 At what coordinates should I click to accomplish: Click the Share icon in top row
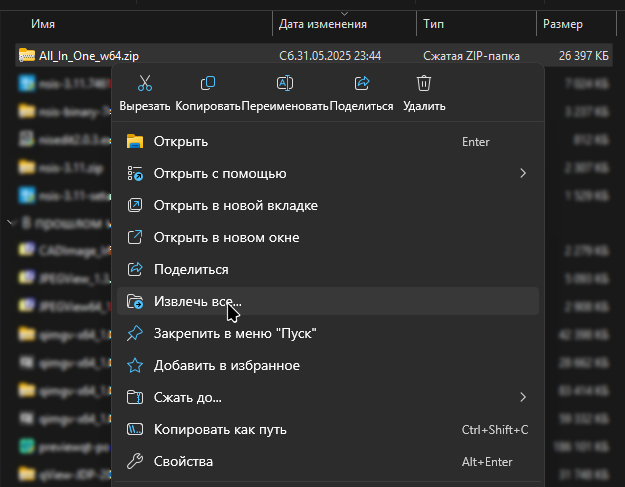coord(362,83)
